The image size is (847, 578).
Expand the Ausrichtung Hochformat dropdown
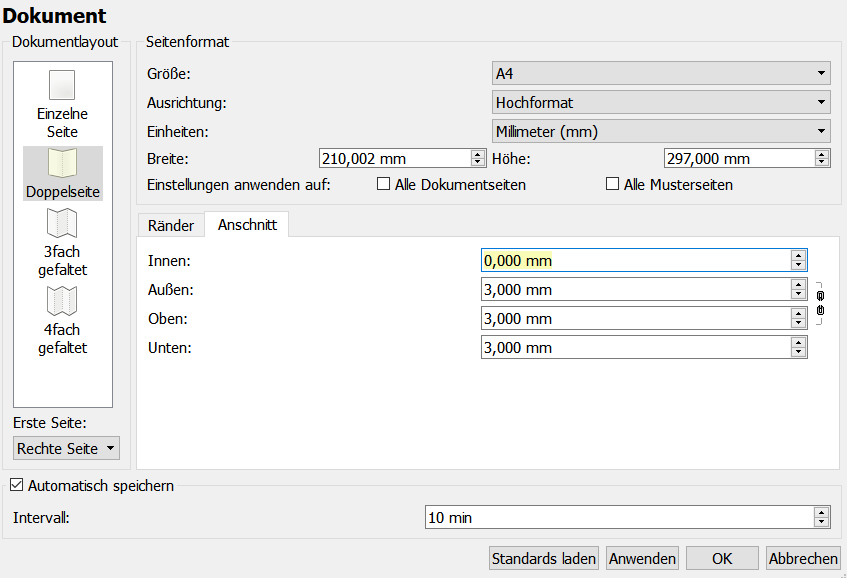click(x=661, y=102)
